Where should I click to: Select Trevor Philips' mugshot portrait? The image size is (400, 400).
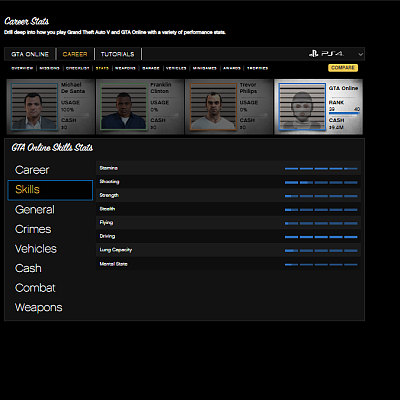pyautogui.click(x=213, y=106)
